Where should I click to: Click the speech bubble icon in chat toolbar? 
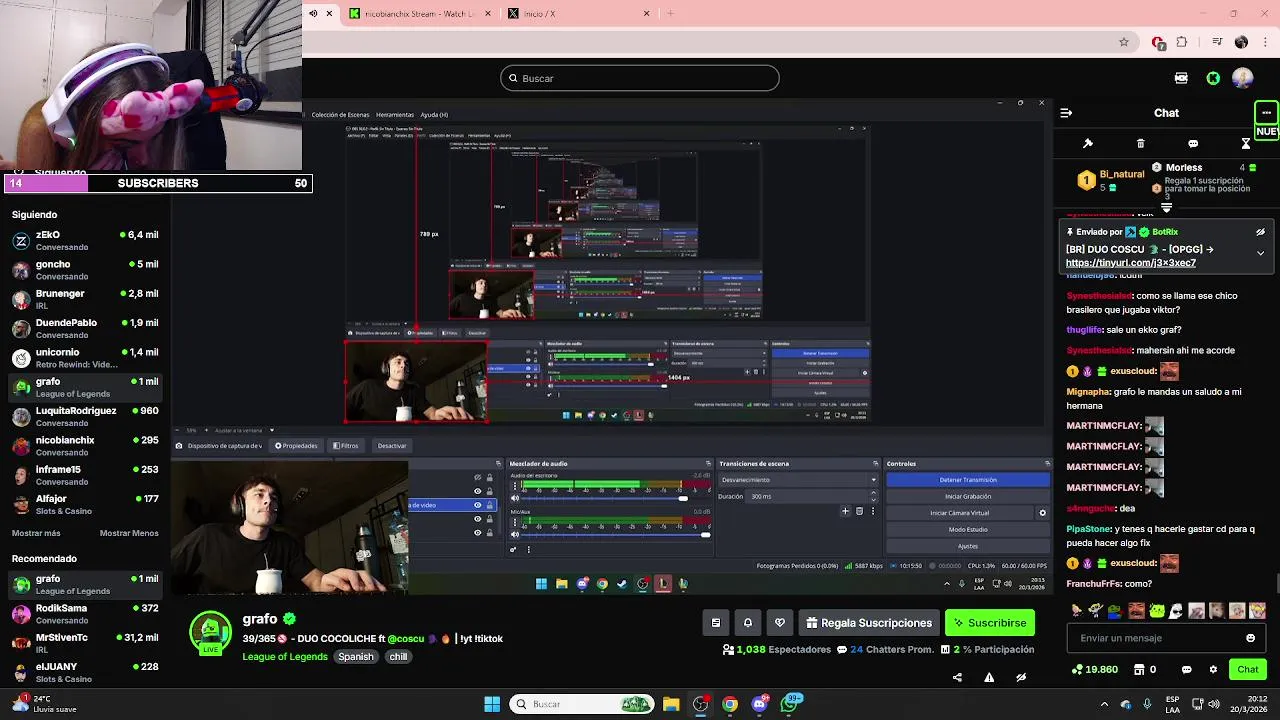pos(1193,144)
